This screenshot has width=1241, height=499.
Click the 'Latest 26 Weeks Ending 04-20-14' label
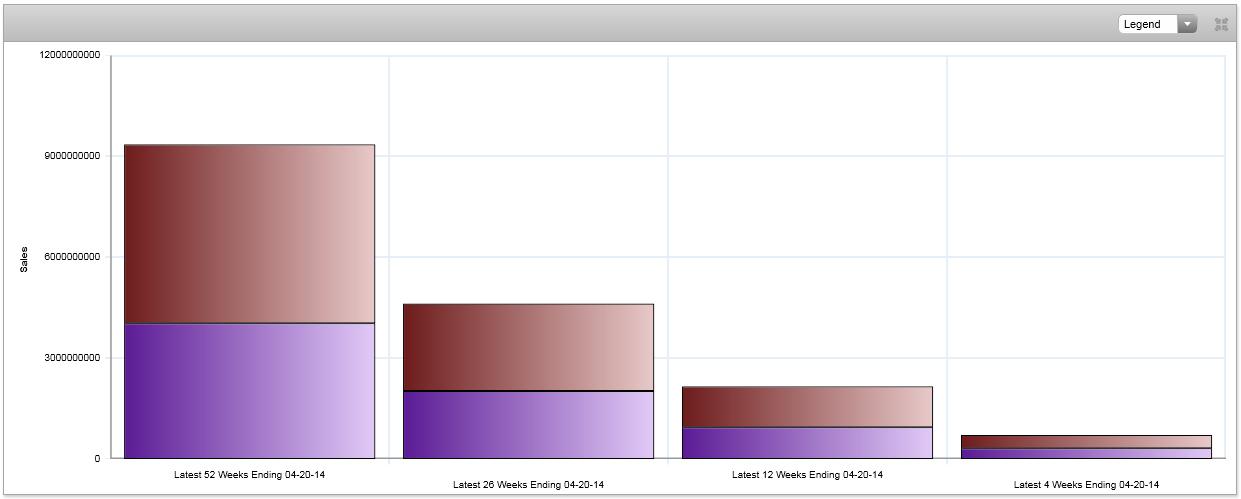pyautogui.click(x=528, y=484)
